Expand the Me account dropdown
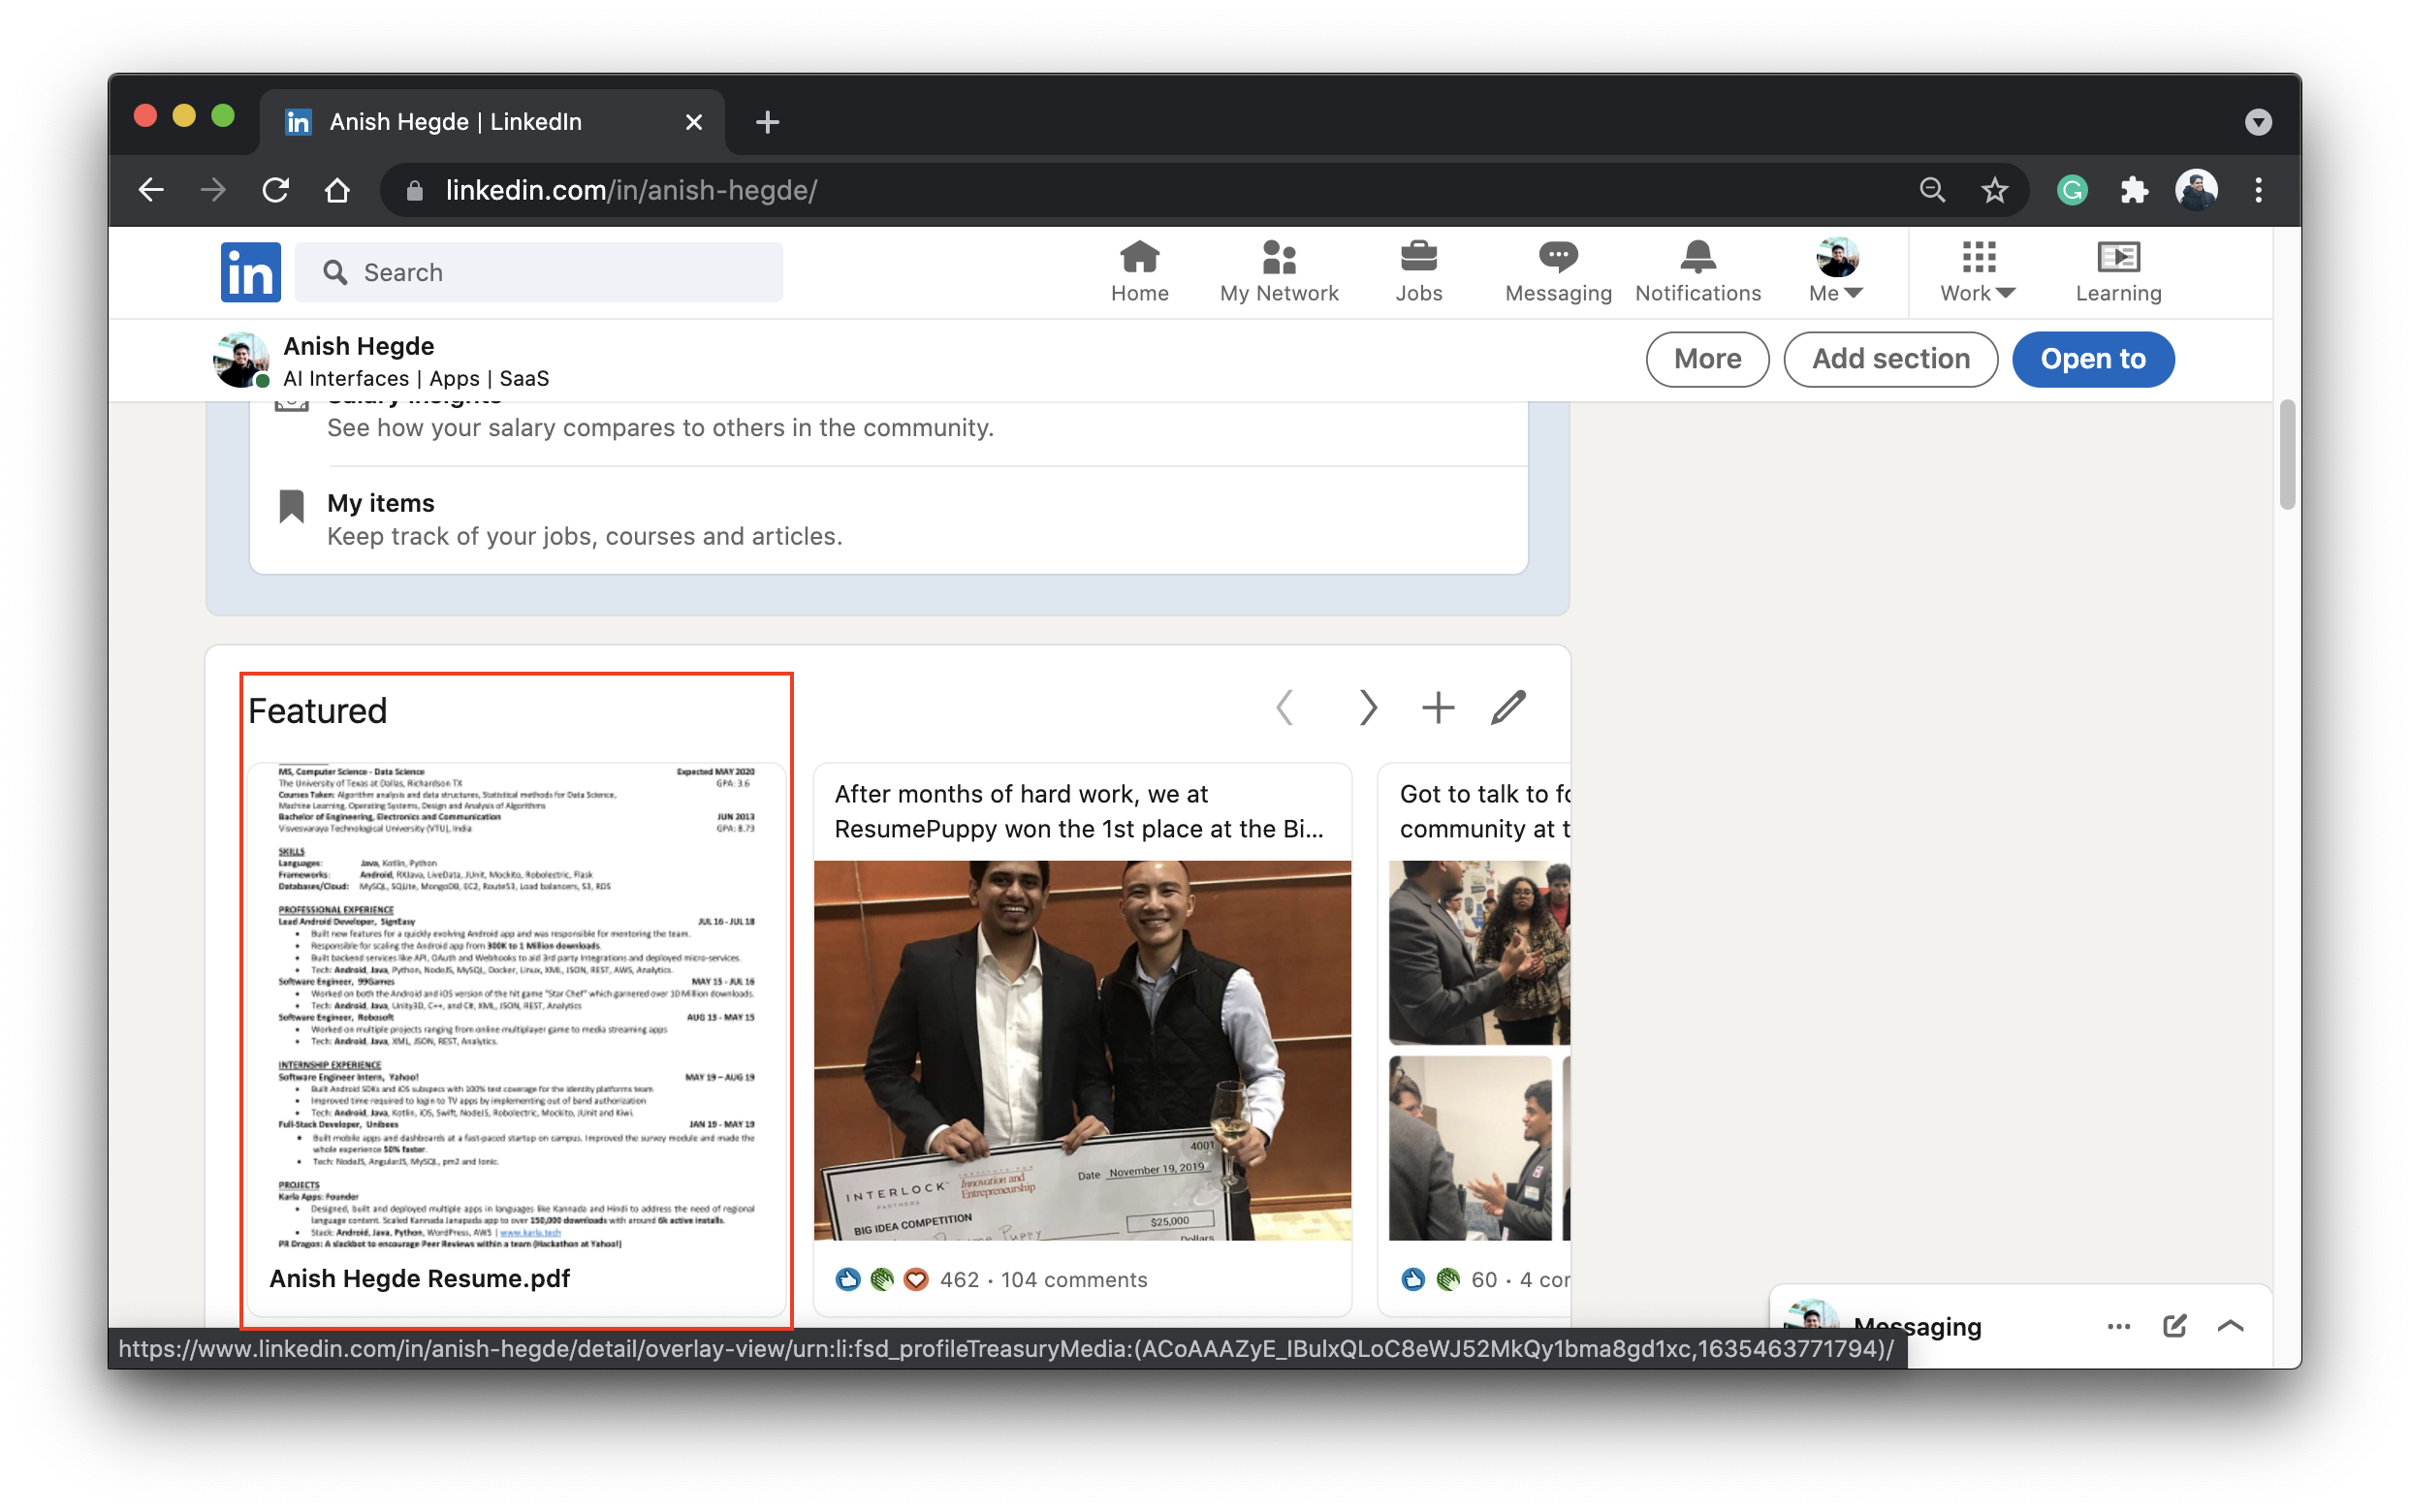 (1836, 271)
